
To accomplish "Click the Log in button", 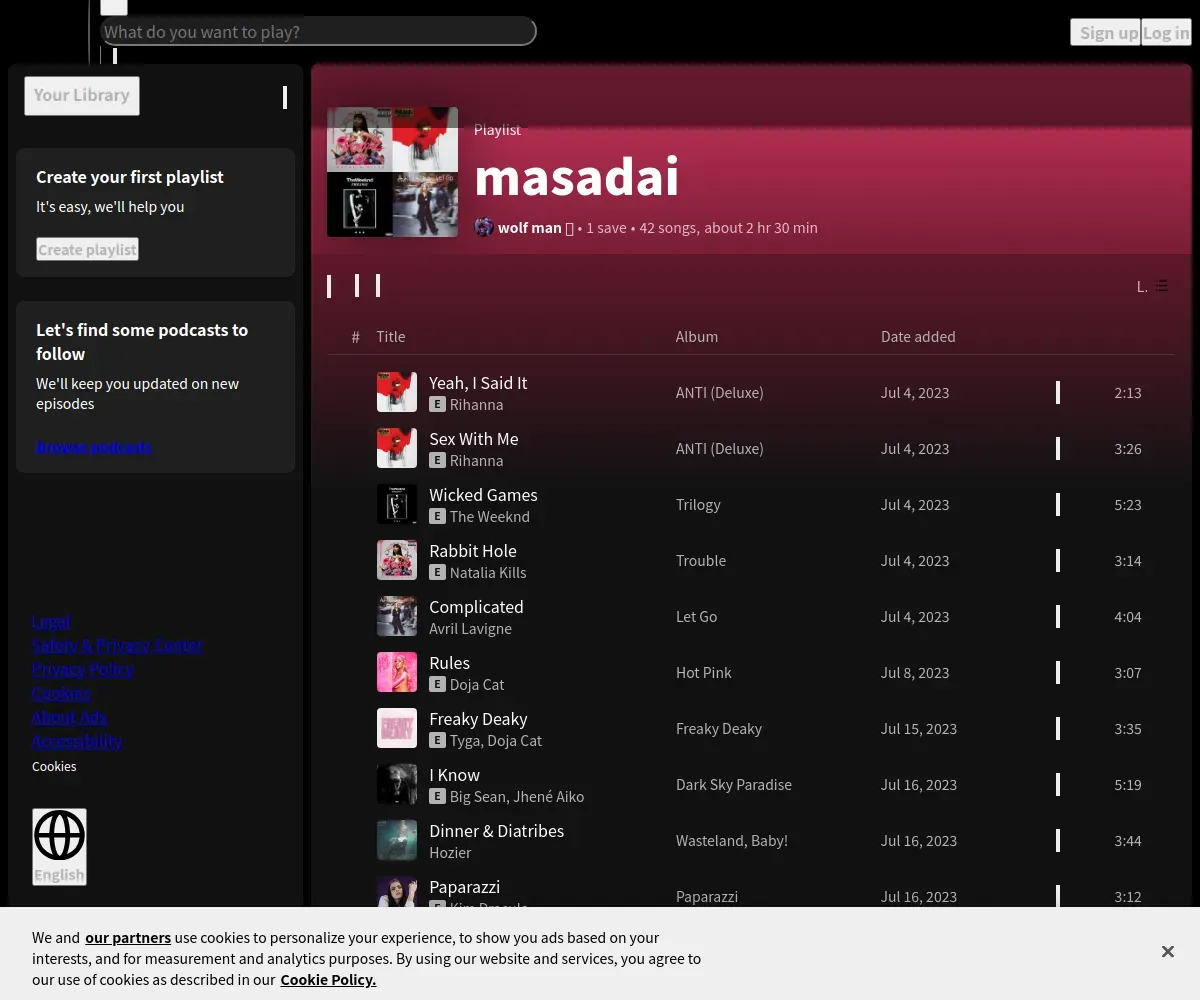I will (1166, 32).
